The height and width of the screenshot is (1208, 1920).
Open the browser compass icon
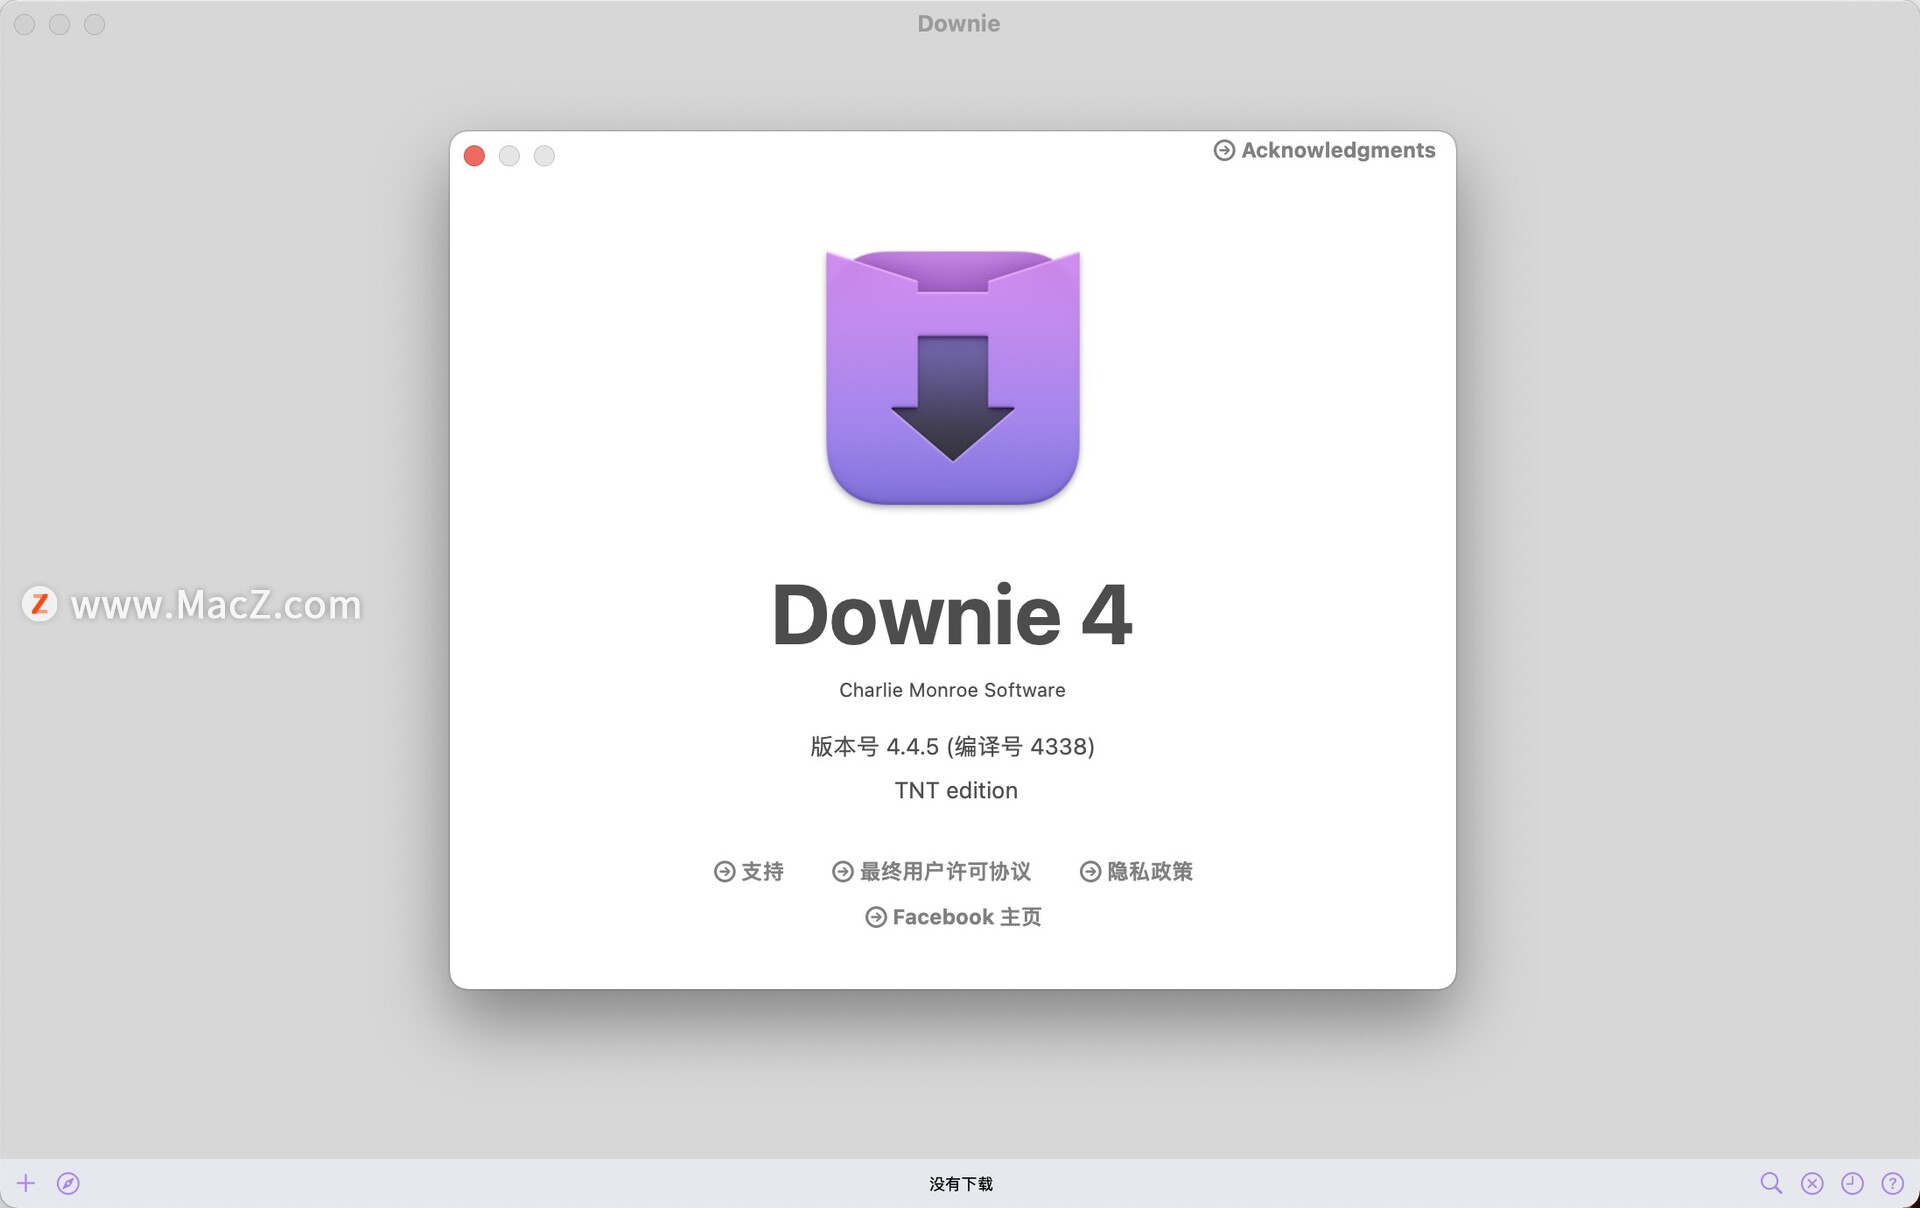68,1183
